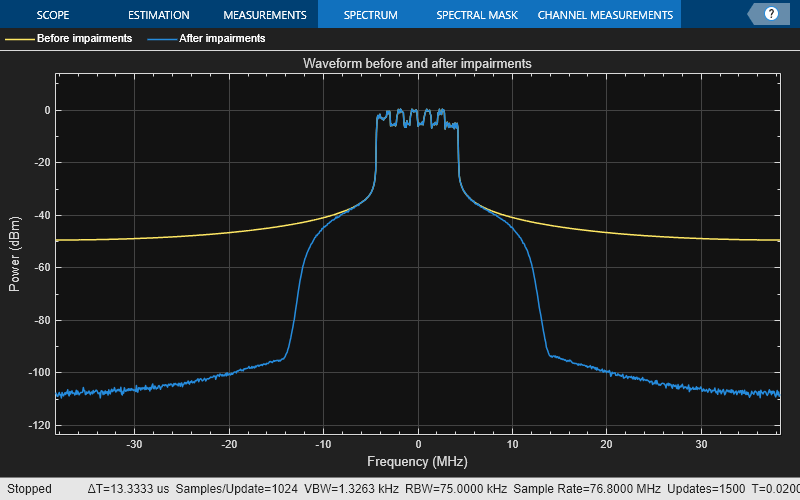Click VBW=1.3263 kHz status entry
This screenshot has width=800, height=500.
tap(351, 489)
